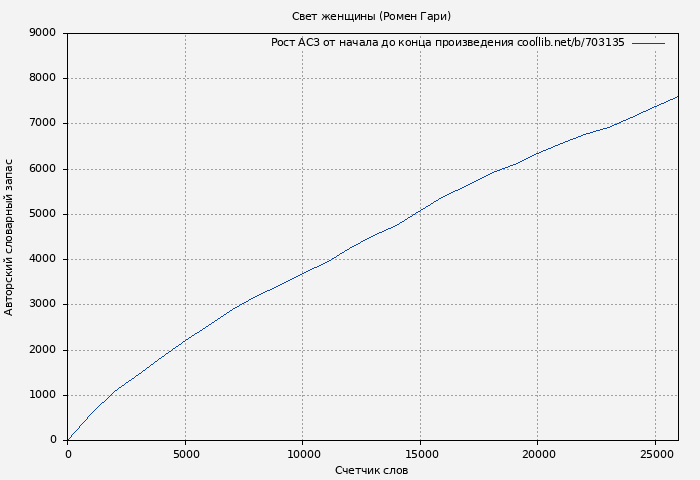Click the 6000 label on the Y-axis
The height and width of the screenshot is (480, 700).
pos(43,169)
